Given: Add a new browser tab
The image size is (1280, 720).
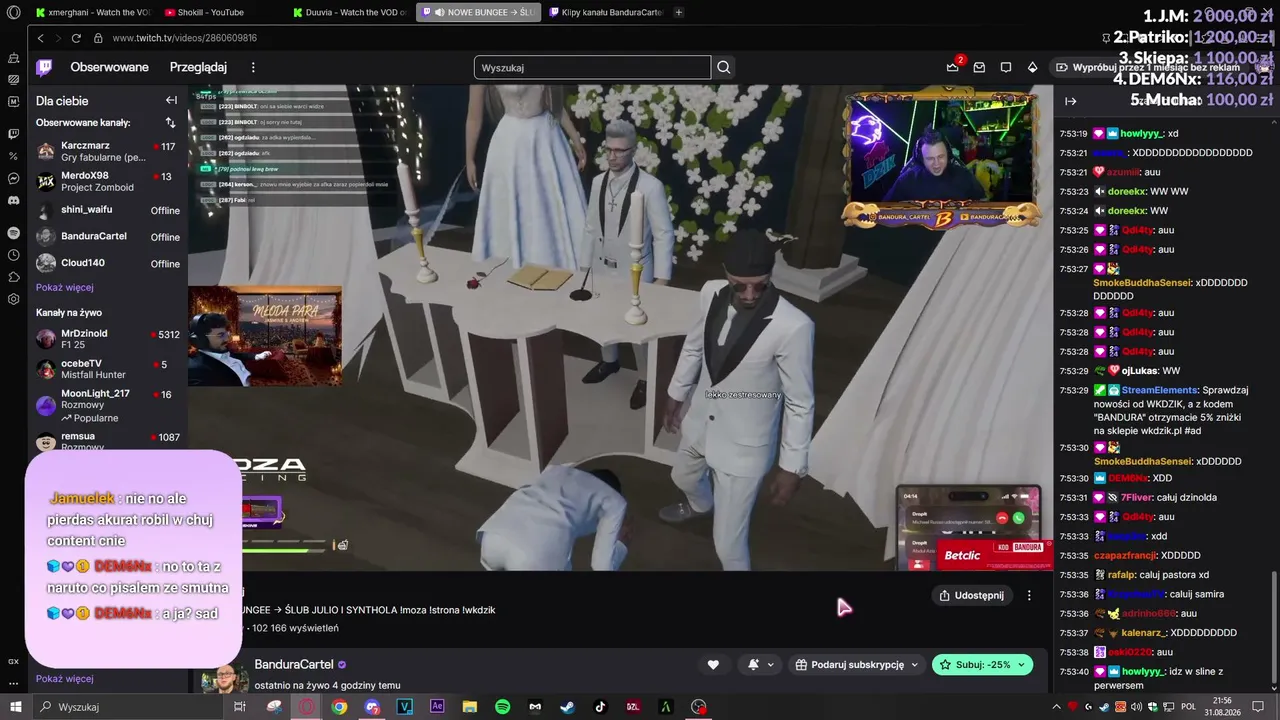Looking at the screenshot, I should 679,12.
